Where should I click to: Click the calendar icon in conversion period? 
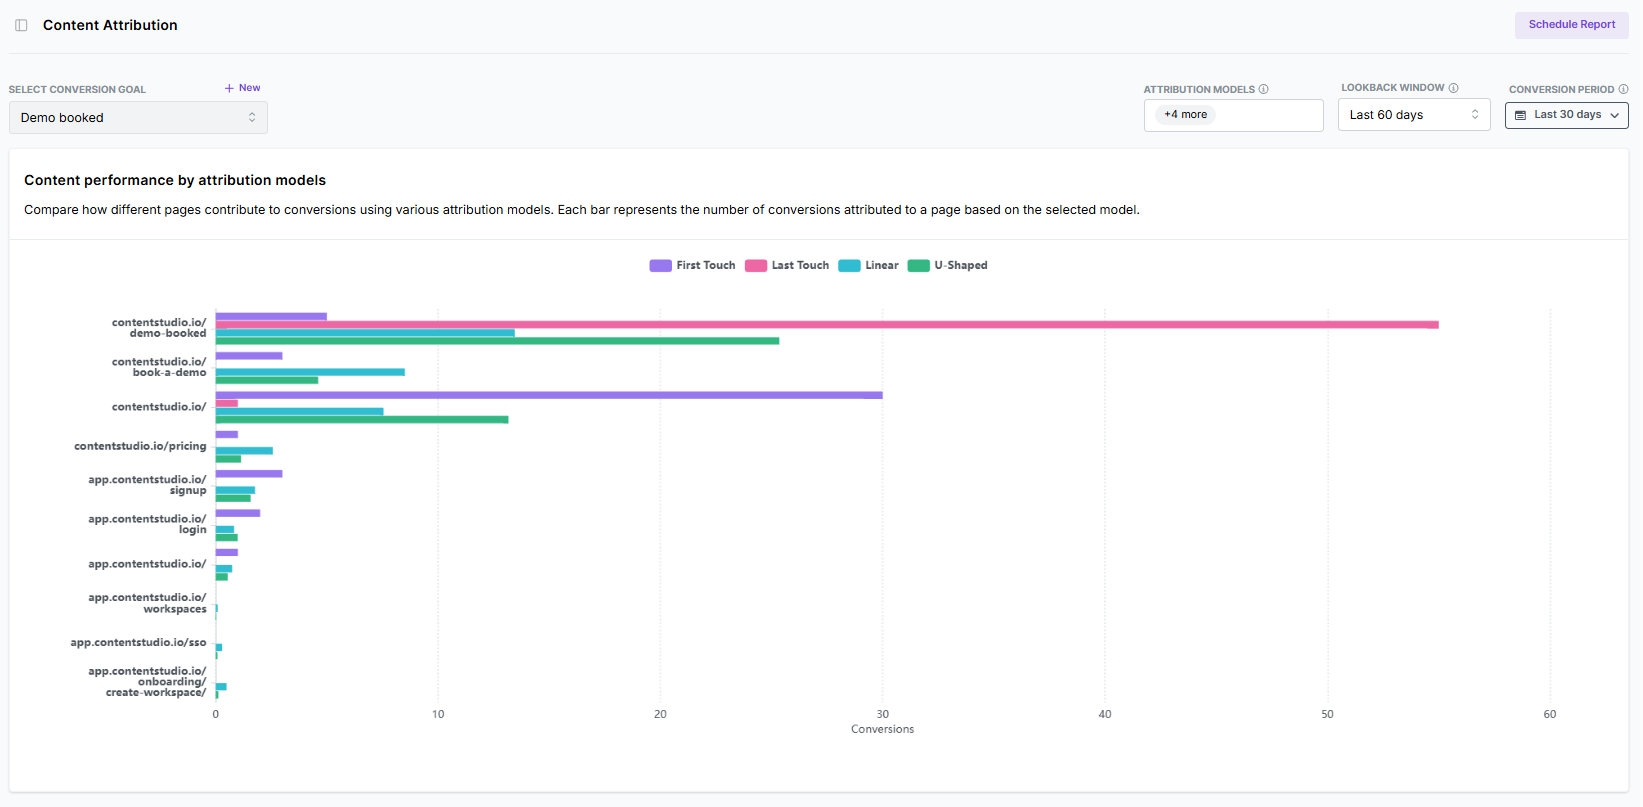pyautogui.click(x=1520, y=115)
